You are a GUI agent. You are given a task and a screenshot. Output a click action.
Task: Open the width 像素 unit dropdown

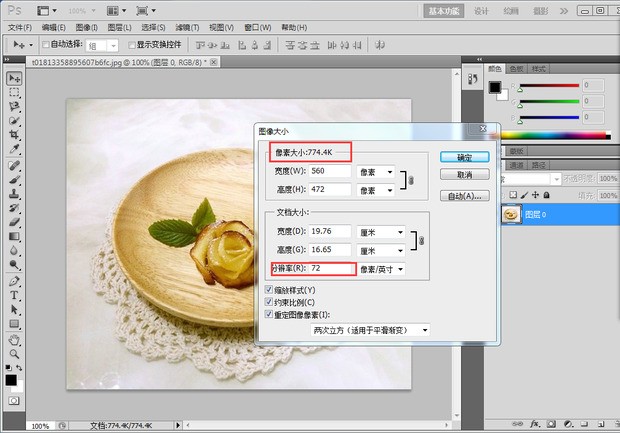coord(377,171)
